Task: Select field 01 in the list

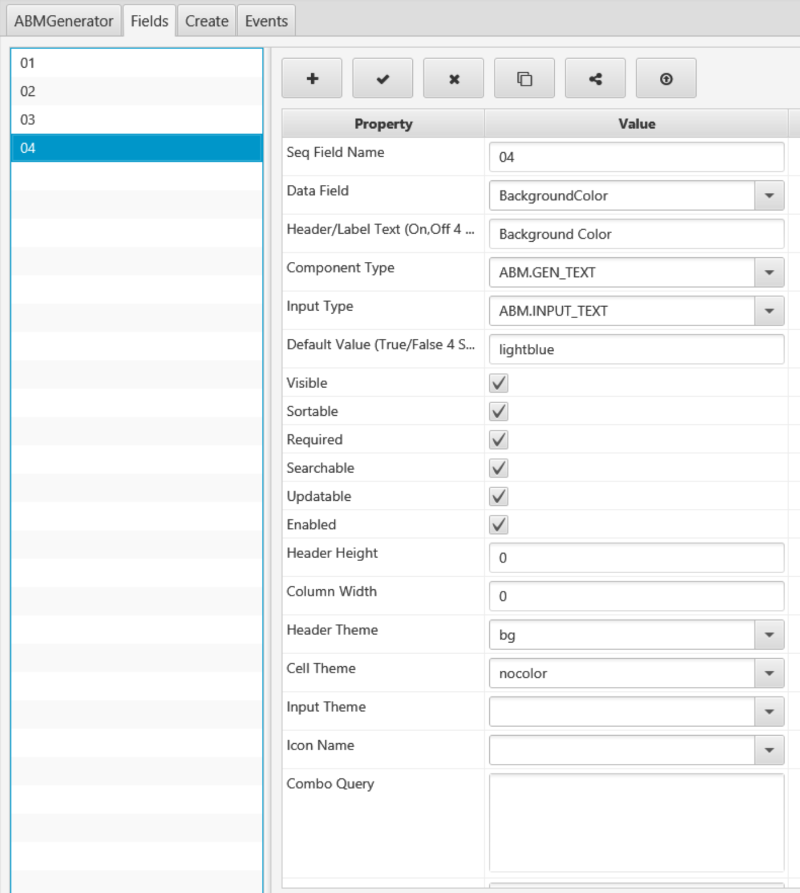Action: pos(137,63)
